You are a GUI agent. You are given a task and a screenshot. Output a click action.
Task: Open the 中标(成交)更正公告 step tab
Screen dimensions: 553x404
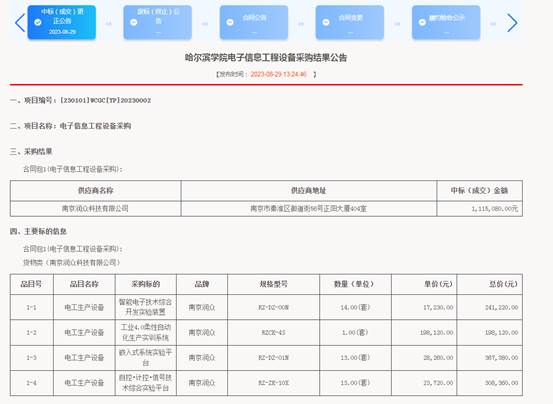click(x=62, y=22)
